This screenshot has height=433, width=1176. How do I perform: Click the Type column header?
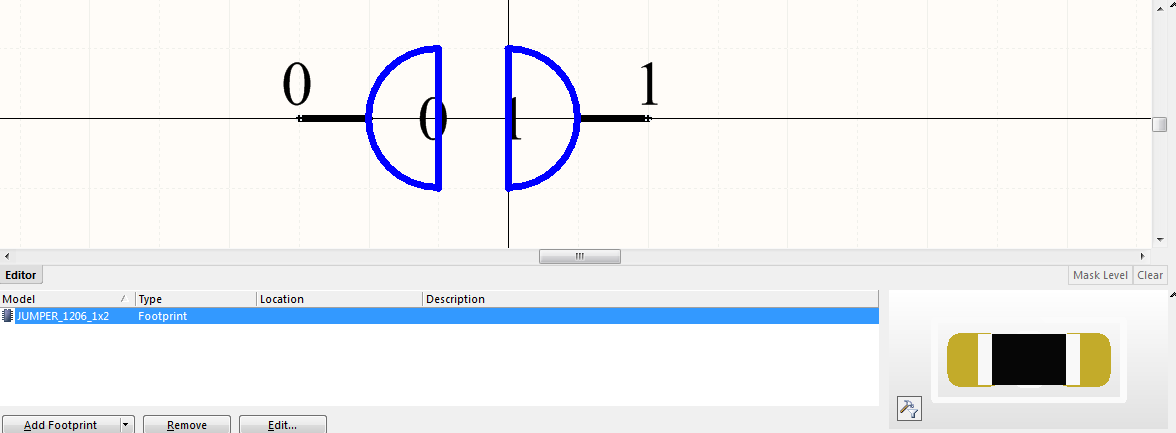coord(196,299)
